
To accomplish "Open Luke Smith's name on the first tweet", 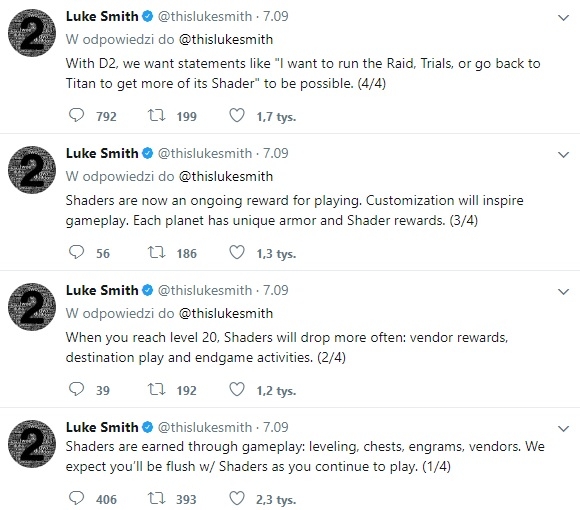I will (102, 16).
